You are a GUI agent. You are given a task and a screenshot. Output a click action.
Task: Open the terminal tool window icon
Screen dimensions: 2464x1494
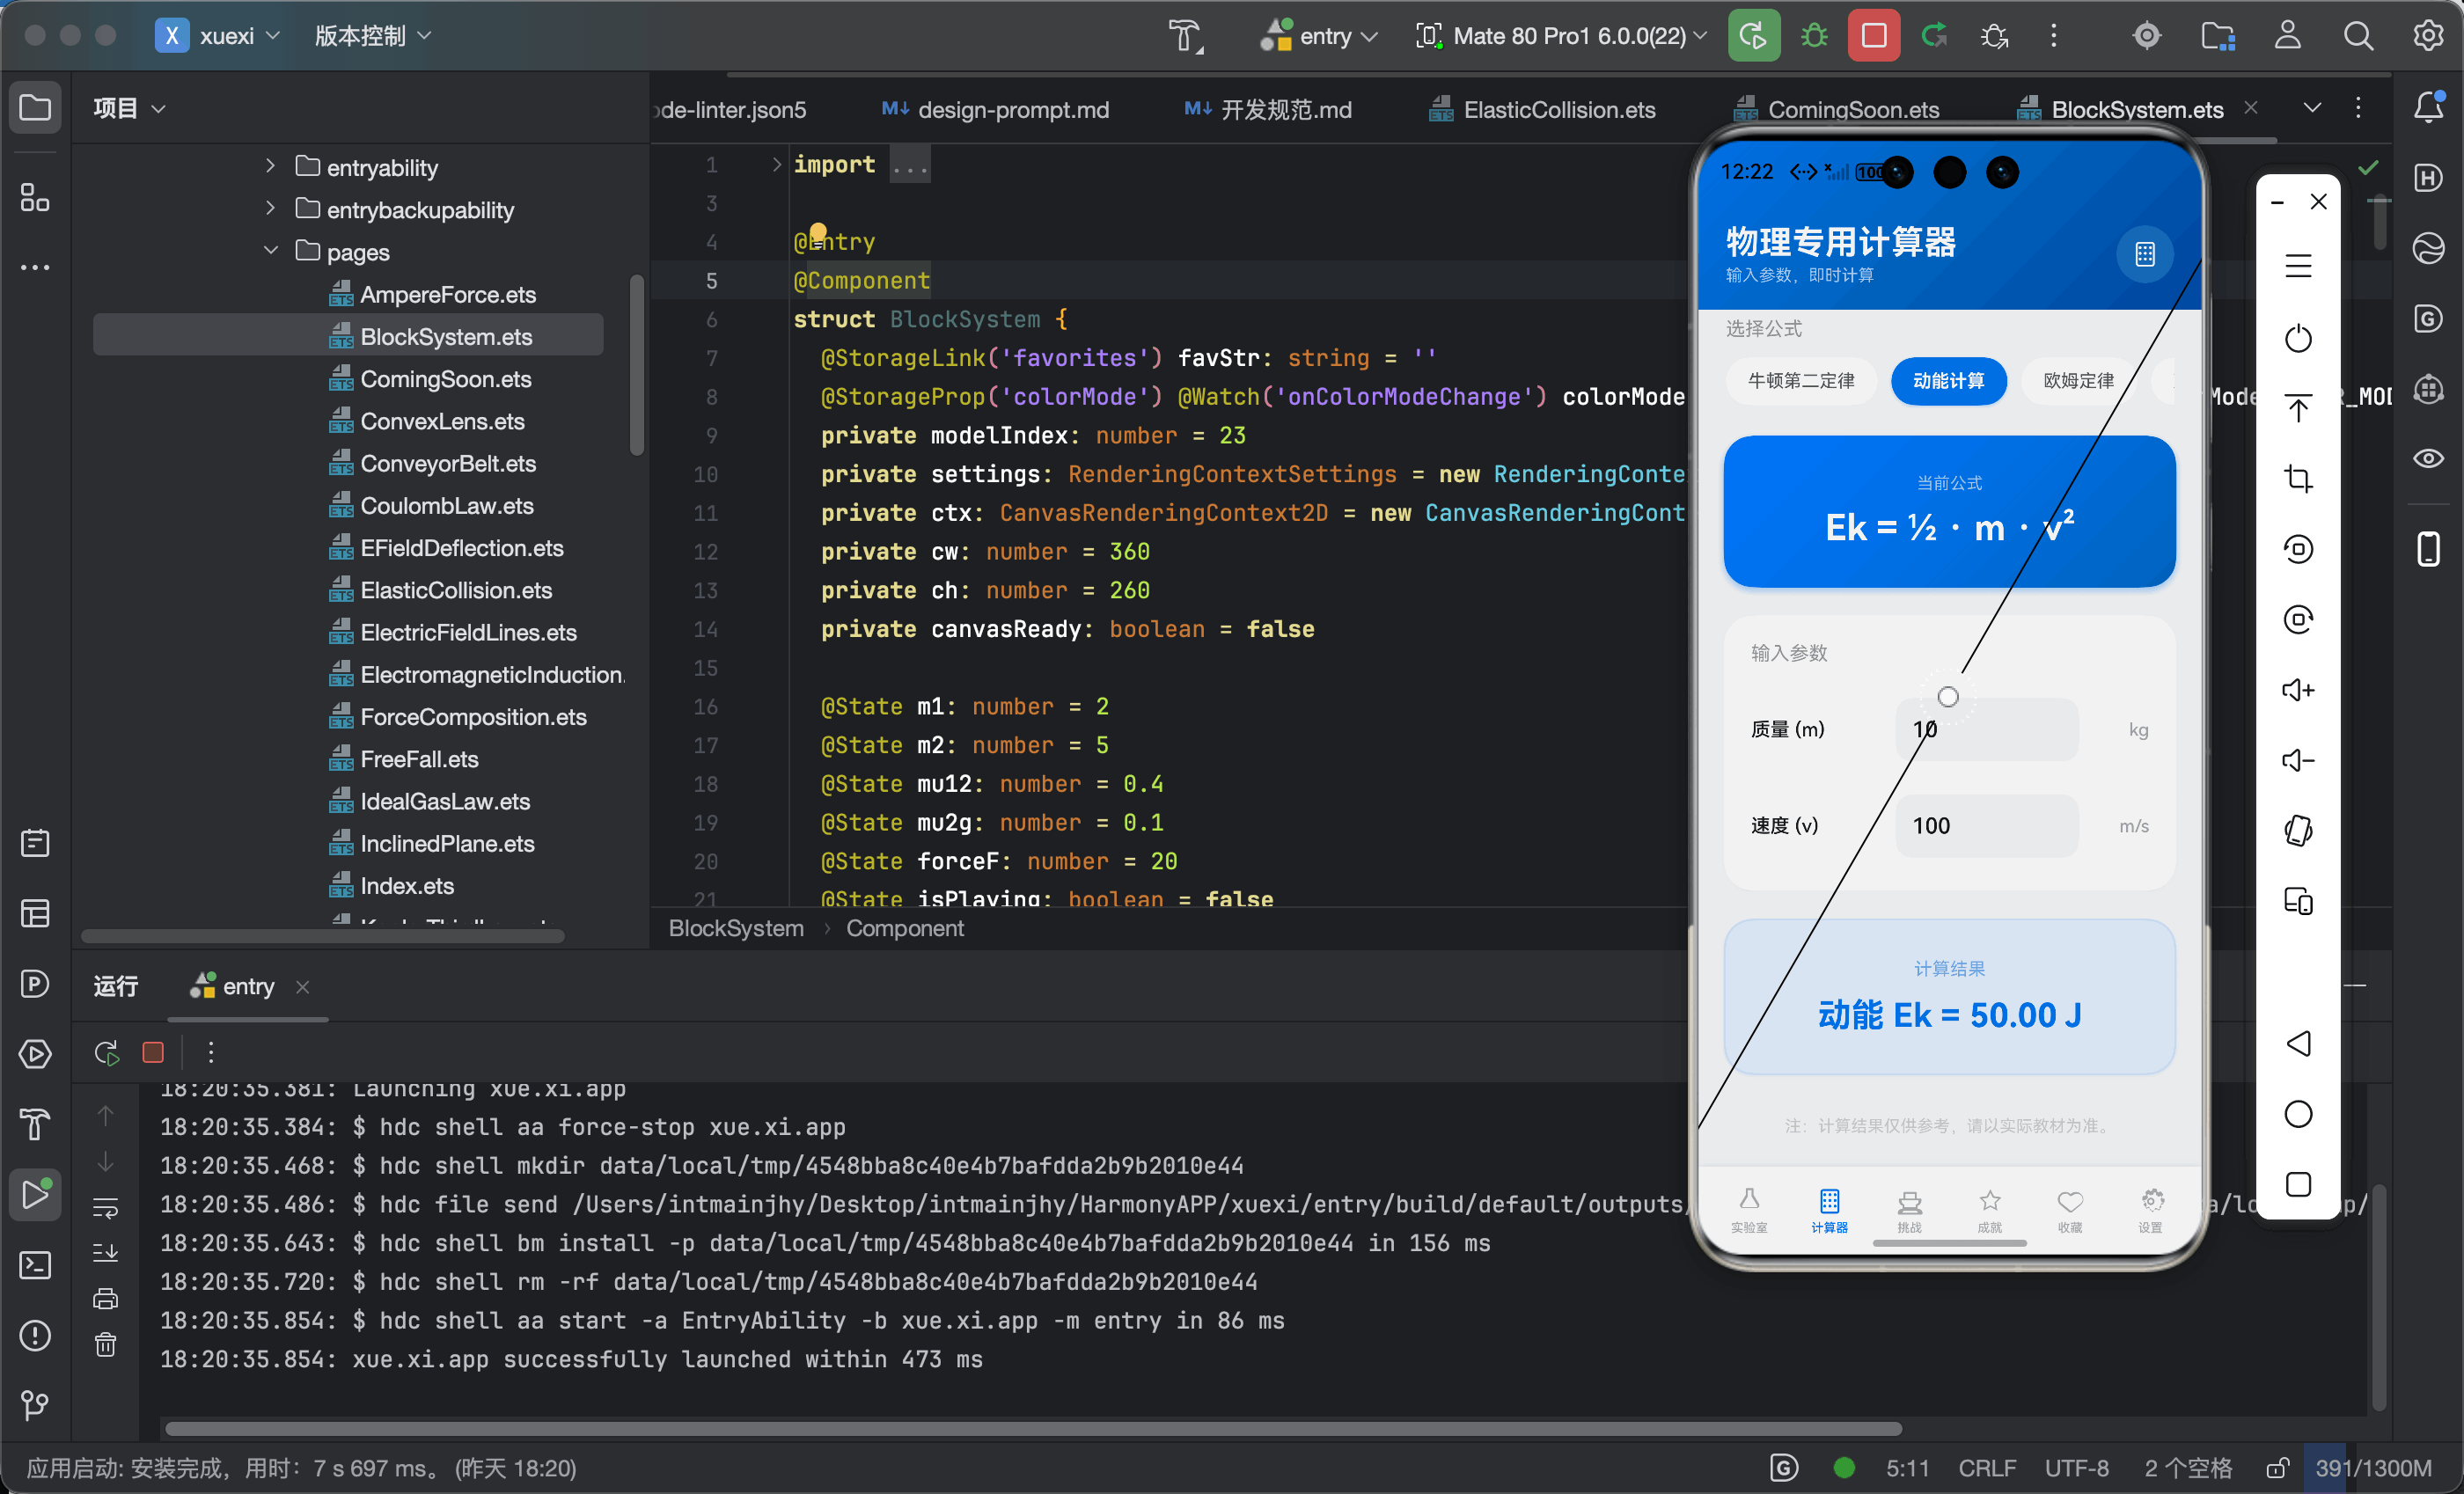pos(36,1265)
